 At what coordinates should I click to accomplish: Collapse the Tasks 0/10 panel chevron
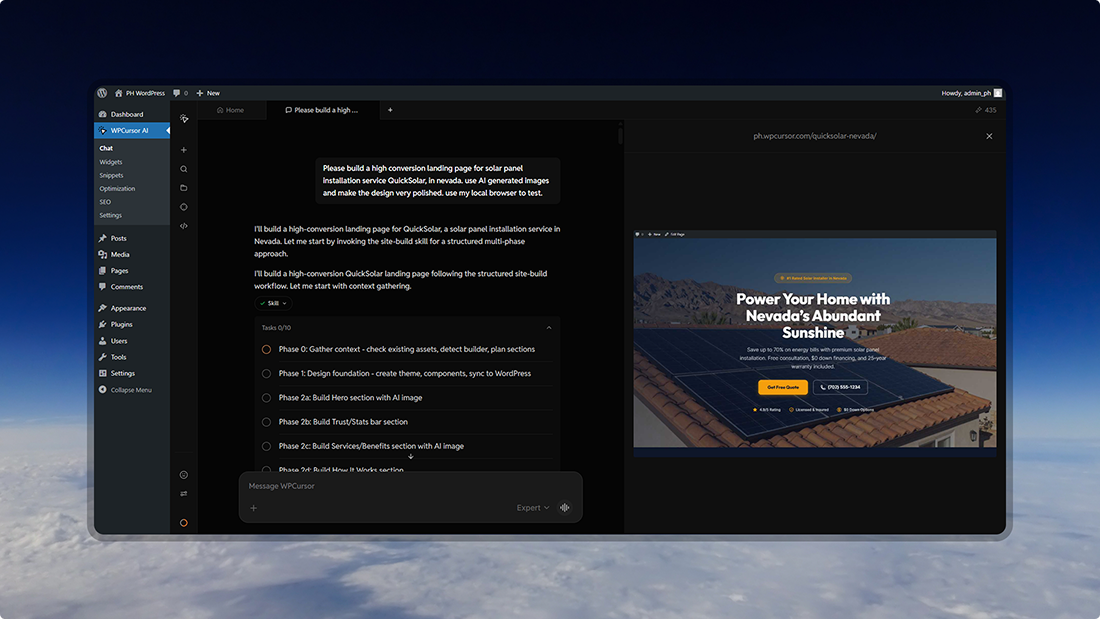click(x=548, y=327)
